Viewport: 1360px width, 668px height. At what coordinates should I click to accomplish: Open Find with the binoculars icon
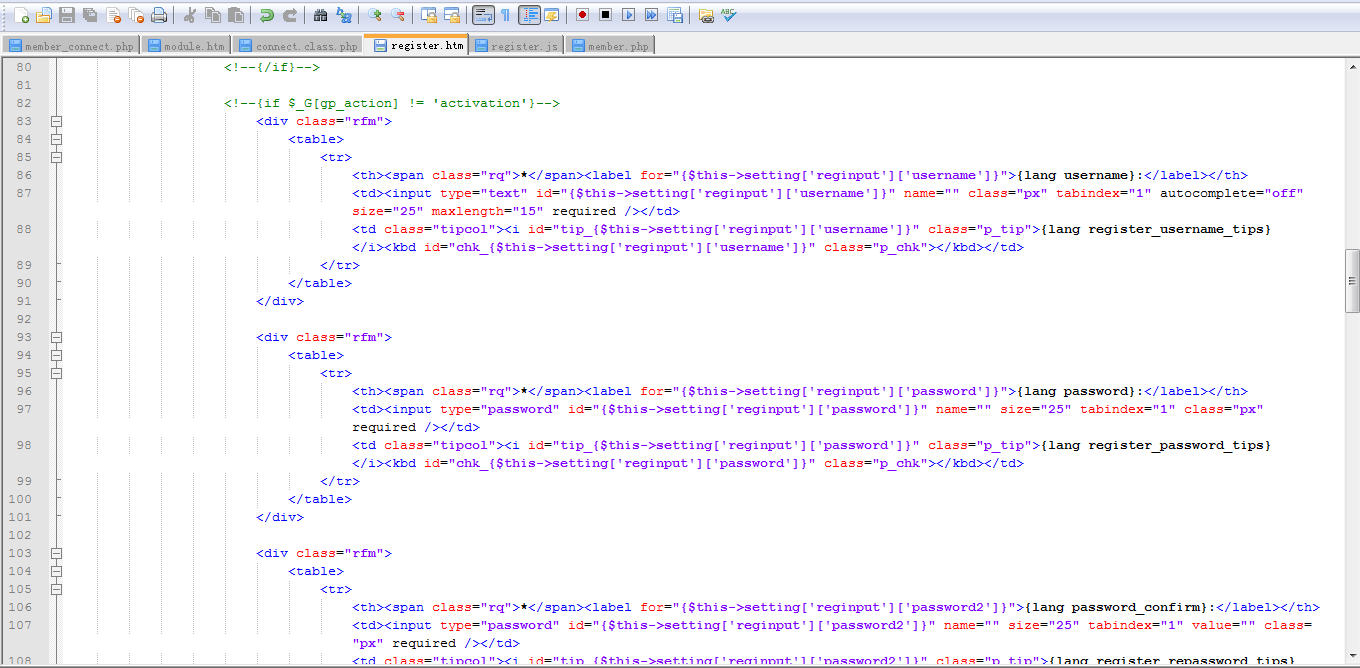coord(320,15)
